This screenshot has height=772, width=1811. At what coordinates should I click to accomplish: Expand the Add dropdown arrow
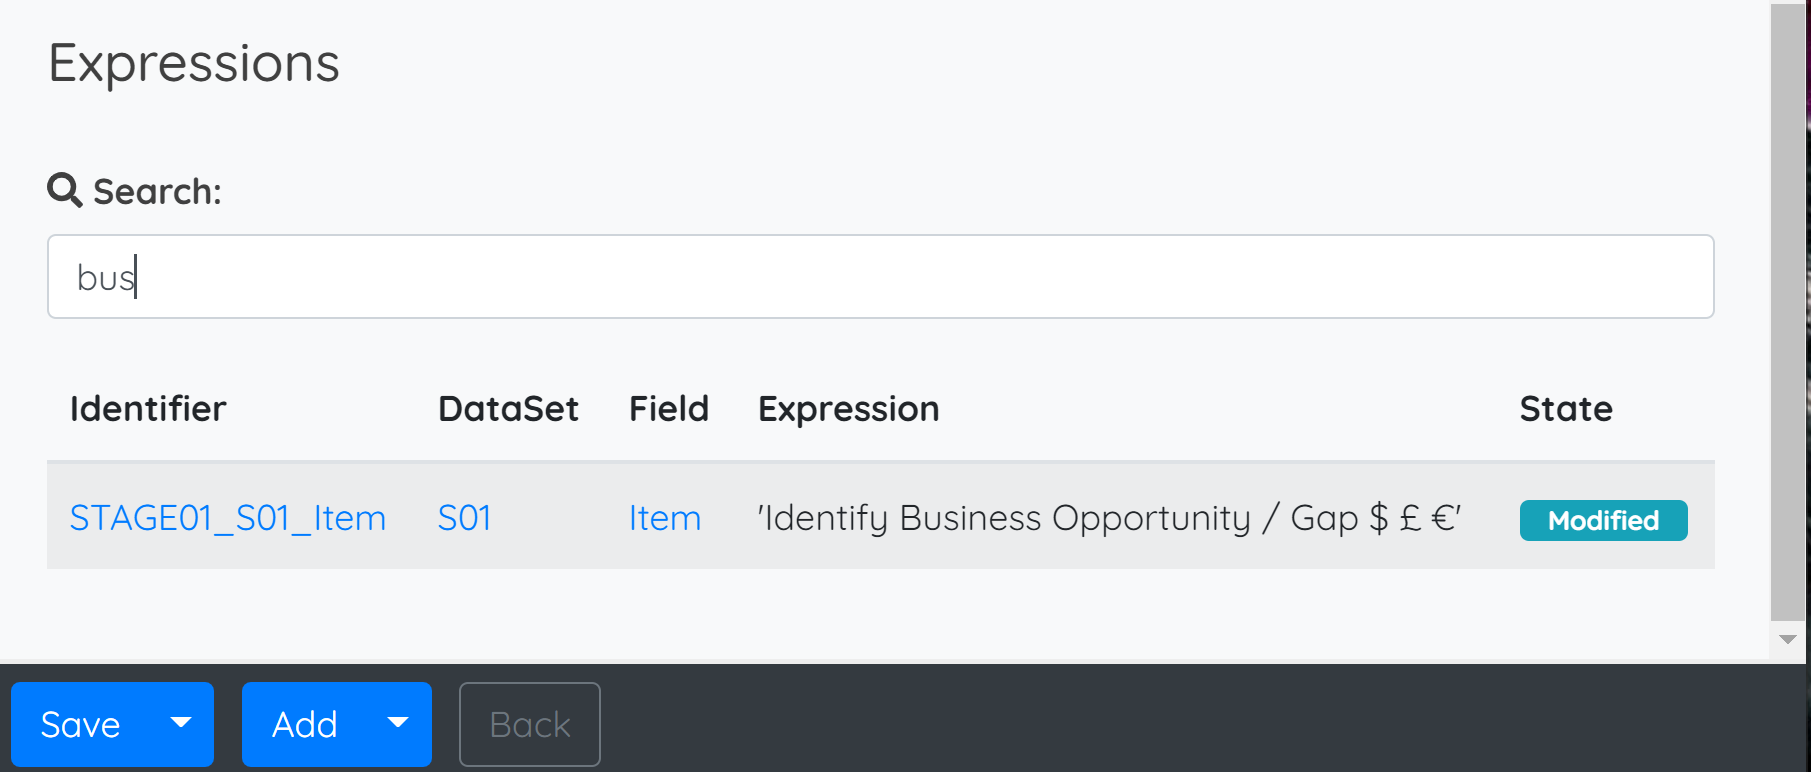[398, 724]
